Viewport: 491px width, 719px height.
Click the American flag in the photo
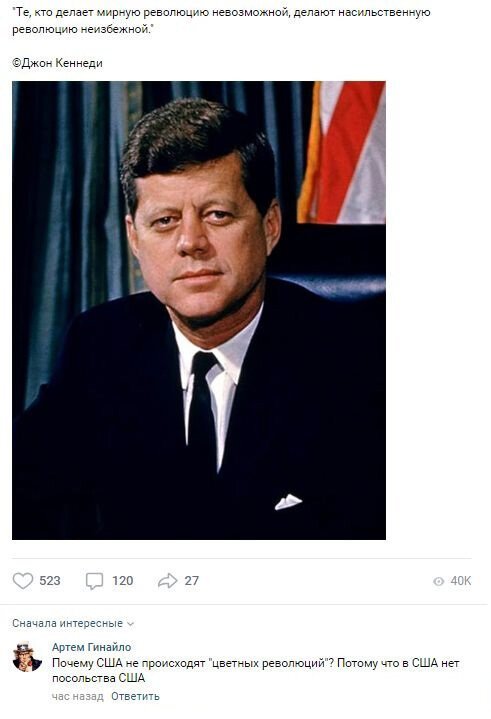tap(343, 152)
